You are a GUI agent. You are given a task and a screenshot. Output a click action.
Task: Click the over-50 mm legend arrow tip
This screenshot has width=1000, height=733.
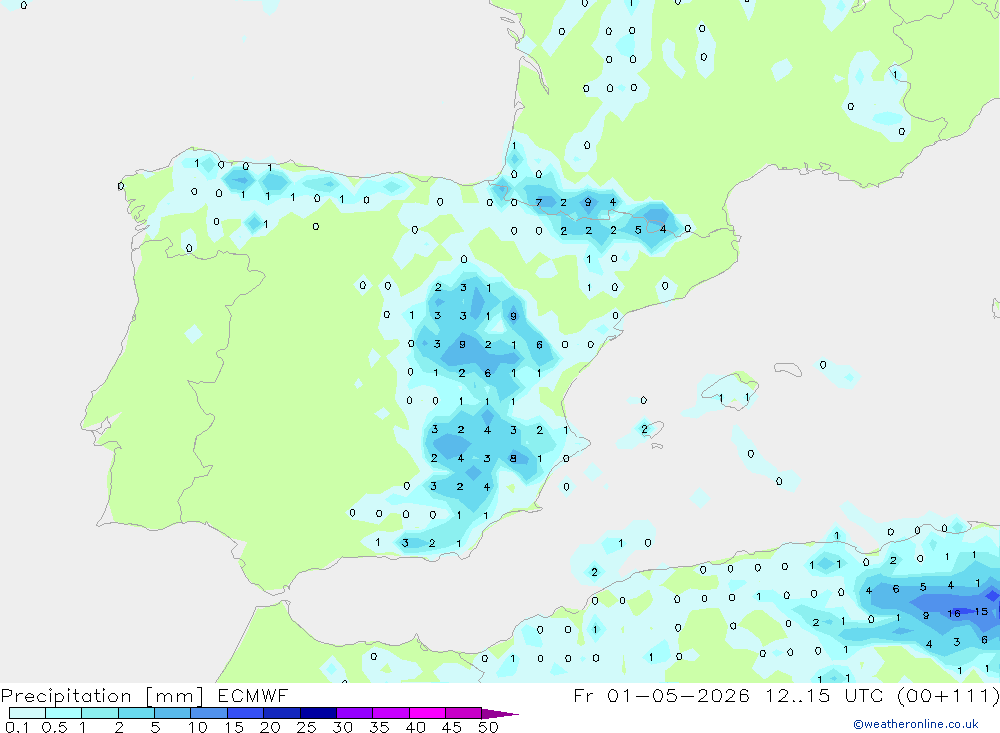(x=500, y=714)
